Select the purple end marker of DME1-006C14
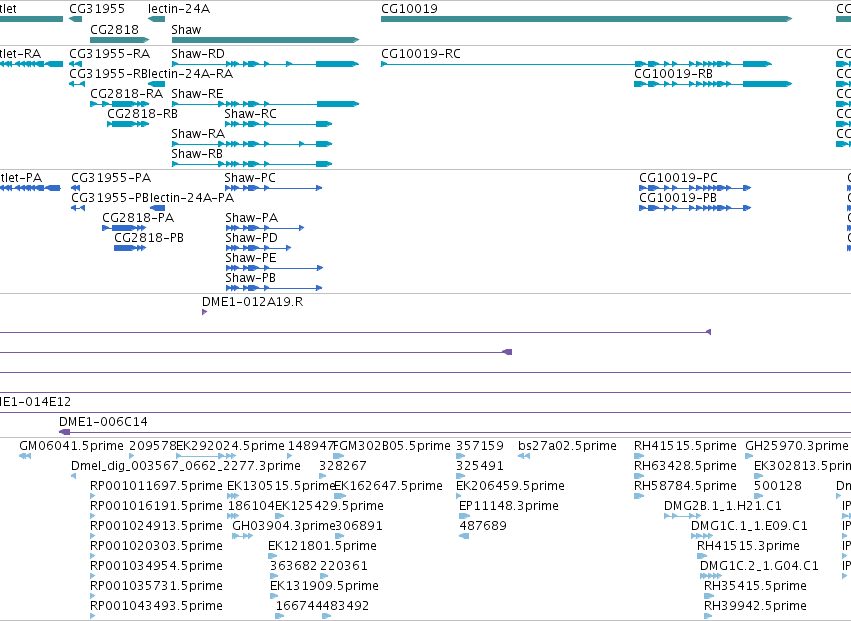This screenshot has height=621, width=851. tap(64, 432)
